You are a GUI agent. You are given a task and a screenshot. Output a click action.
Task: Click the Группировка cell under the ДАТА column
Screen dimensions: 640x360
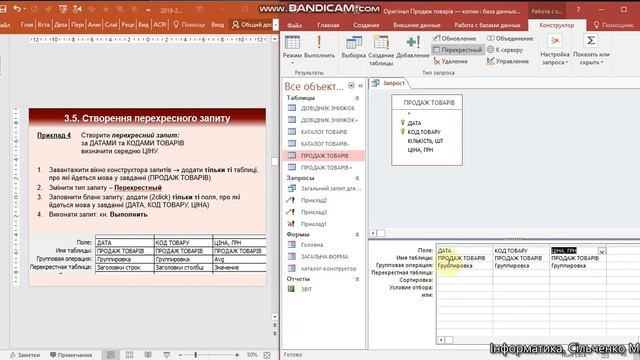(464, 266)
